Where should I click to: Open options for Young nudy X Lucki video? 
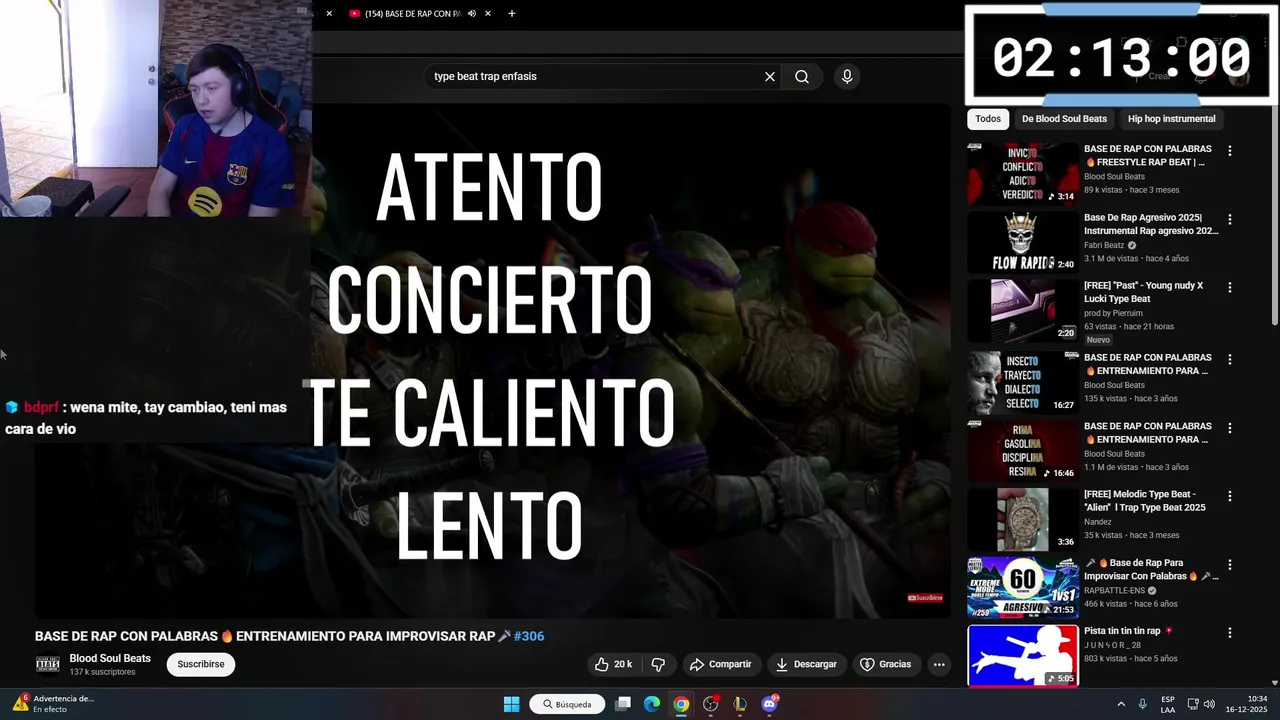pyautogui.click(x=1230, y=287)
